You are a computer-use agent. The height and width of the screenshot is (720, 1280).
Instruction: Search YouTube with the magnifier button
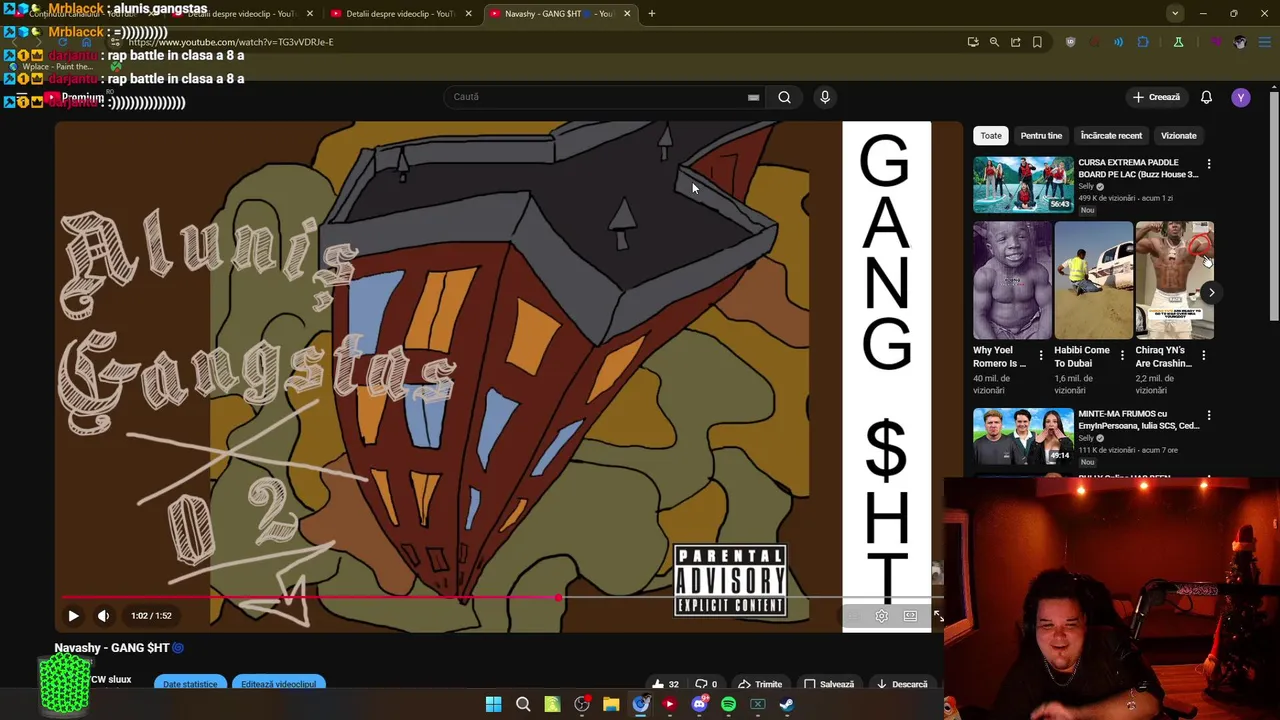784,97
